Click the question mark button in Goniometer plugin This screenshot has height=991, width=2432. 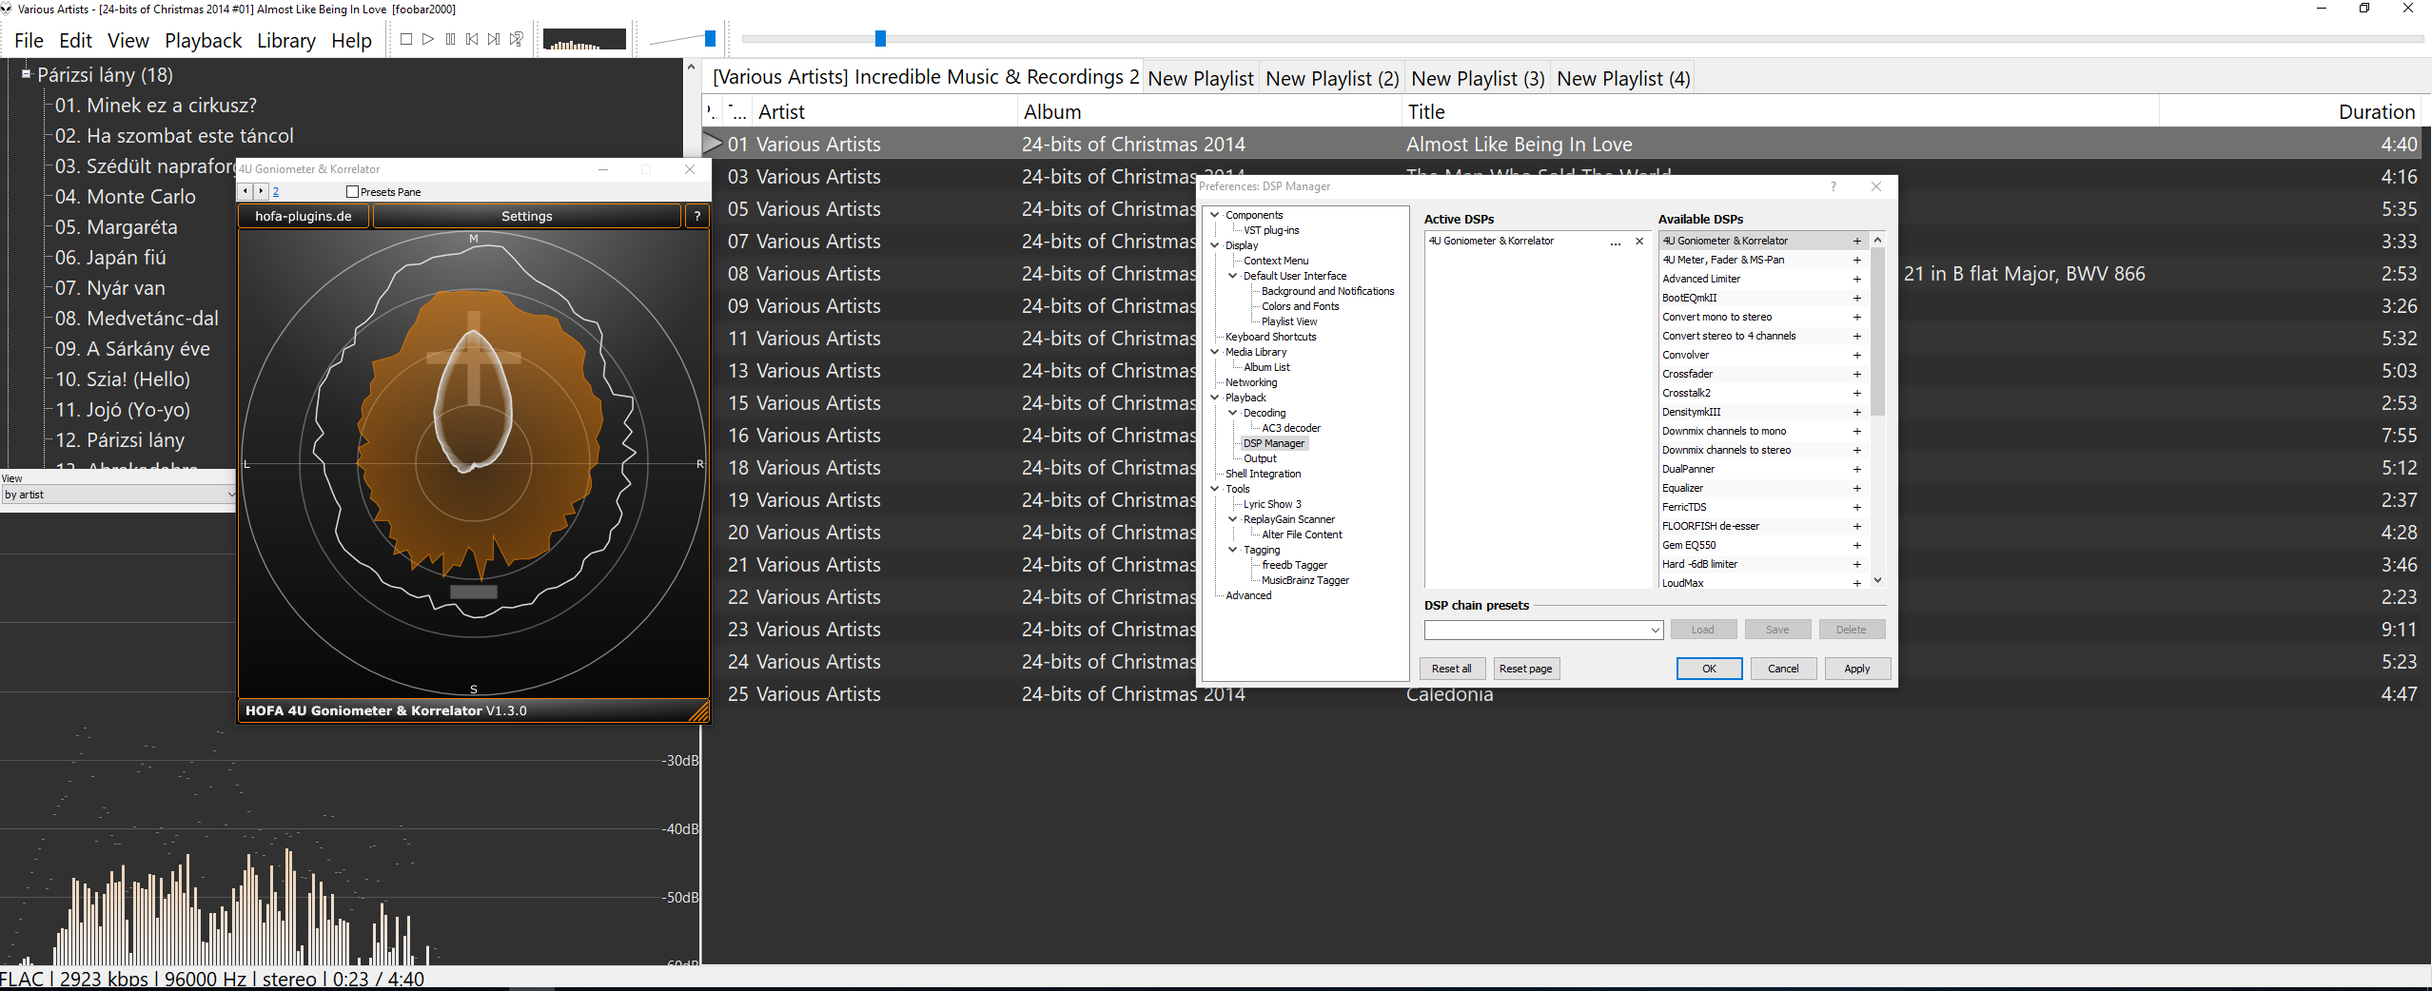point(697,216)
